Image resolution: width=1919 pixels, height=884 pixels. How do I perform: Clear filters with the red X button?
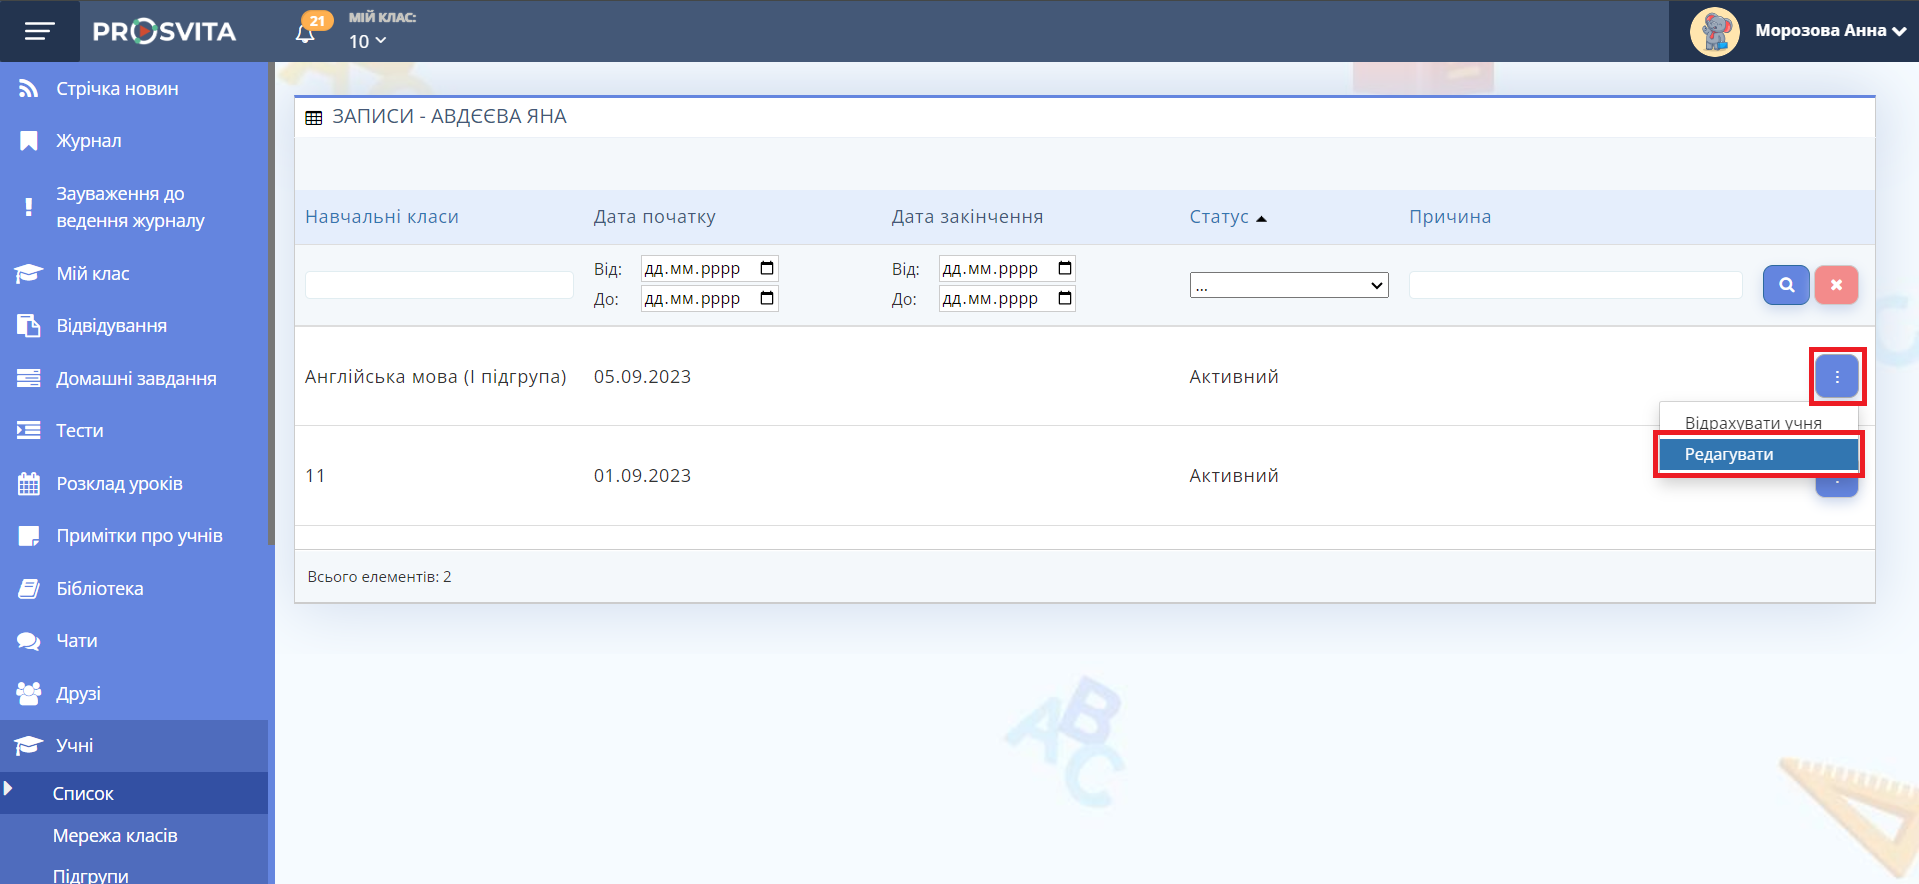tap(1836, 285)
